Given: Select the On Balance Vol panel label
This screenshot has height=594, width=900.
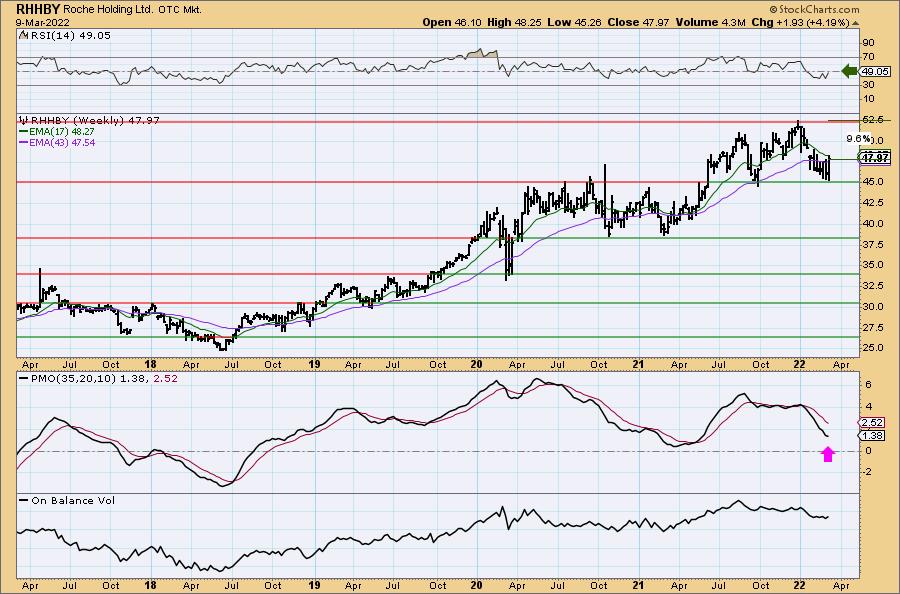Looking at the screenshot, I should point(73,500).
